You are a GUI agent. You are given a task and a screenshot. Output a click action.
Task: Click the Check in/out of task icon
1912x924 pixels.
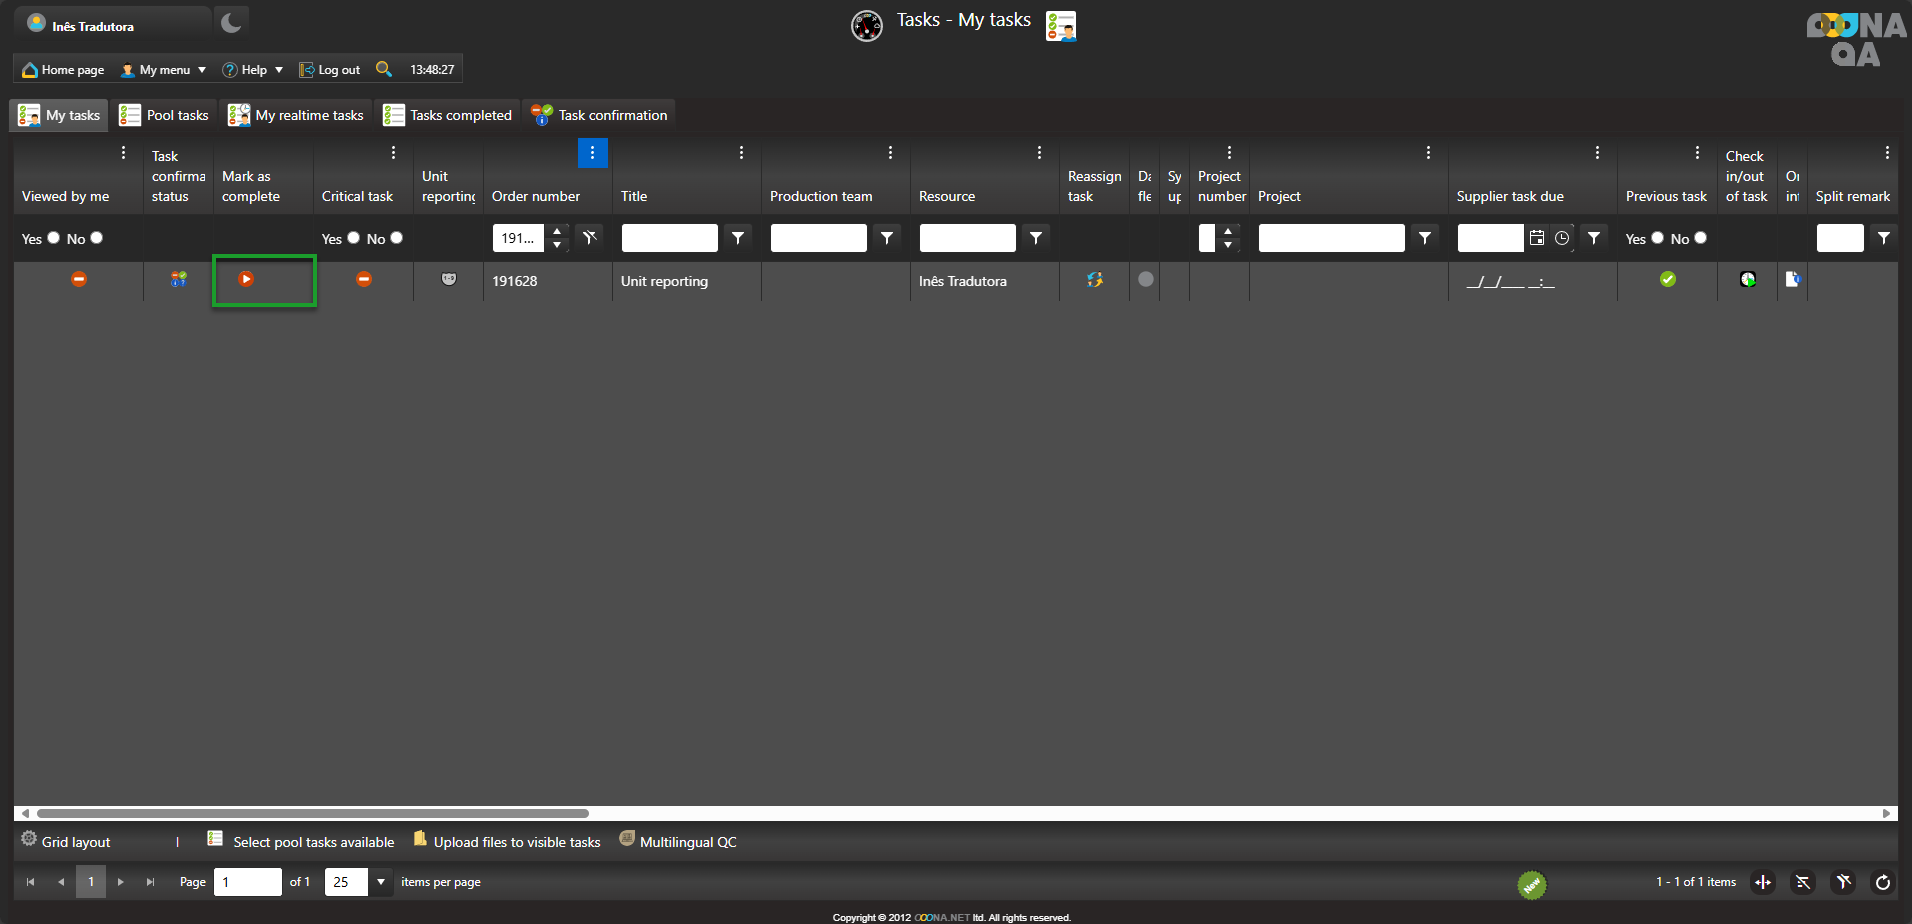coord(1748,280)
